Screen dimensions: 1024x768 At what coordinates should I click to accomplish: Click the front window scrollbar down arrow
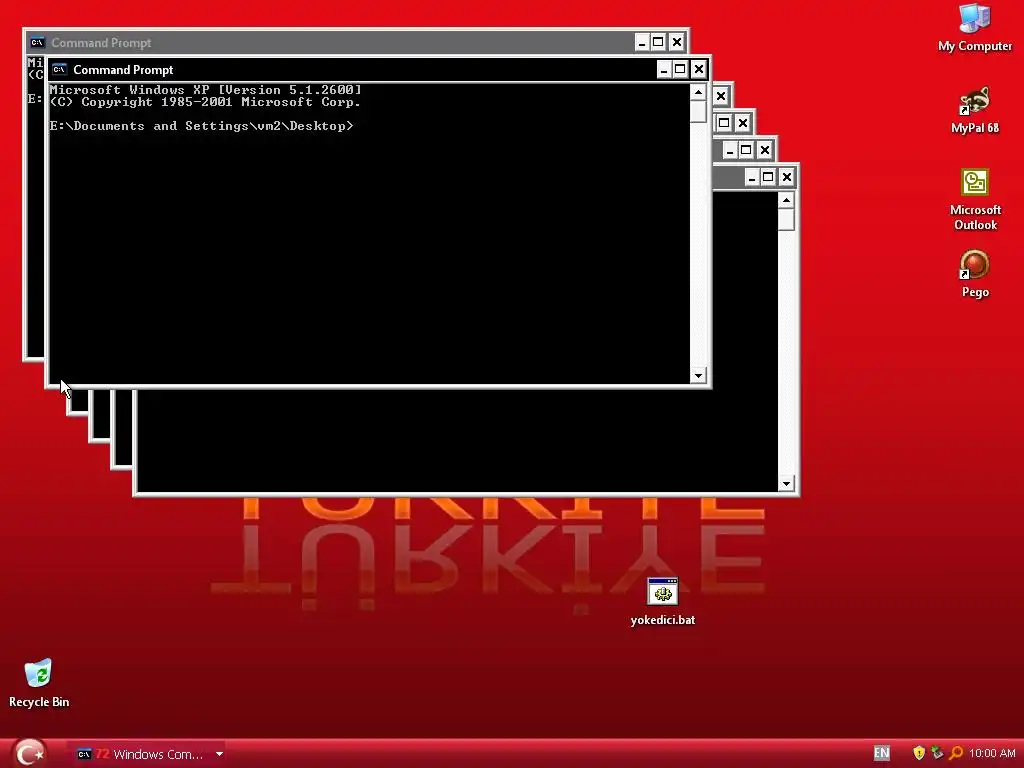[698, 375]
